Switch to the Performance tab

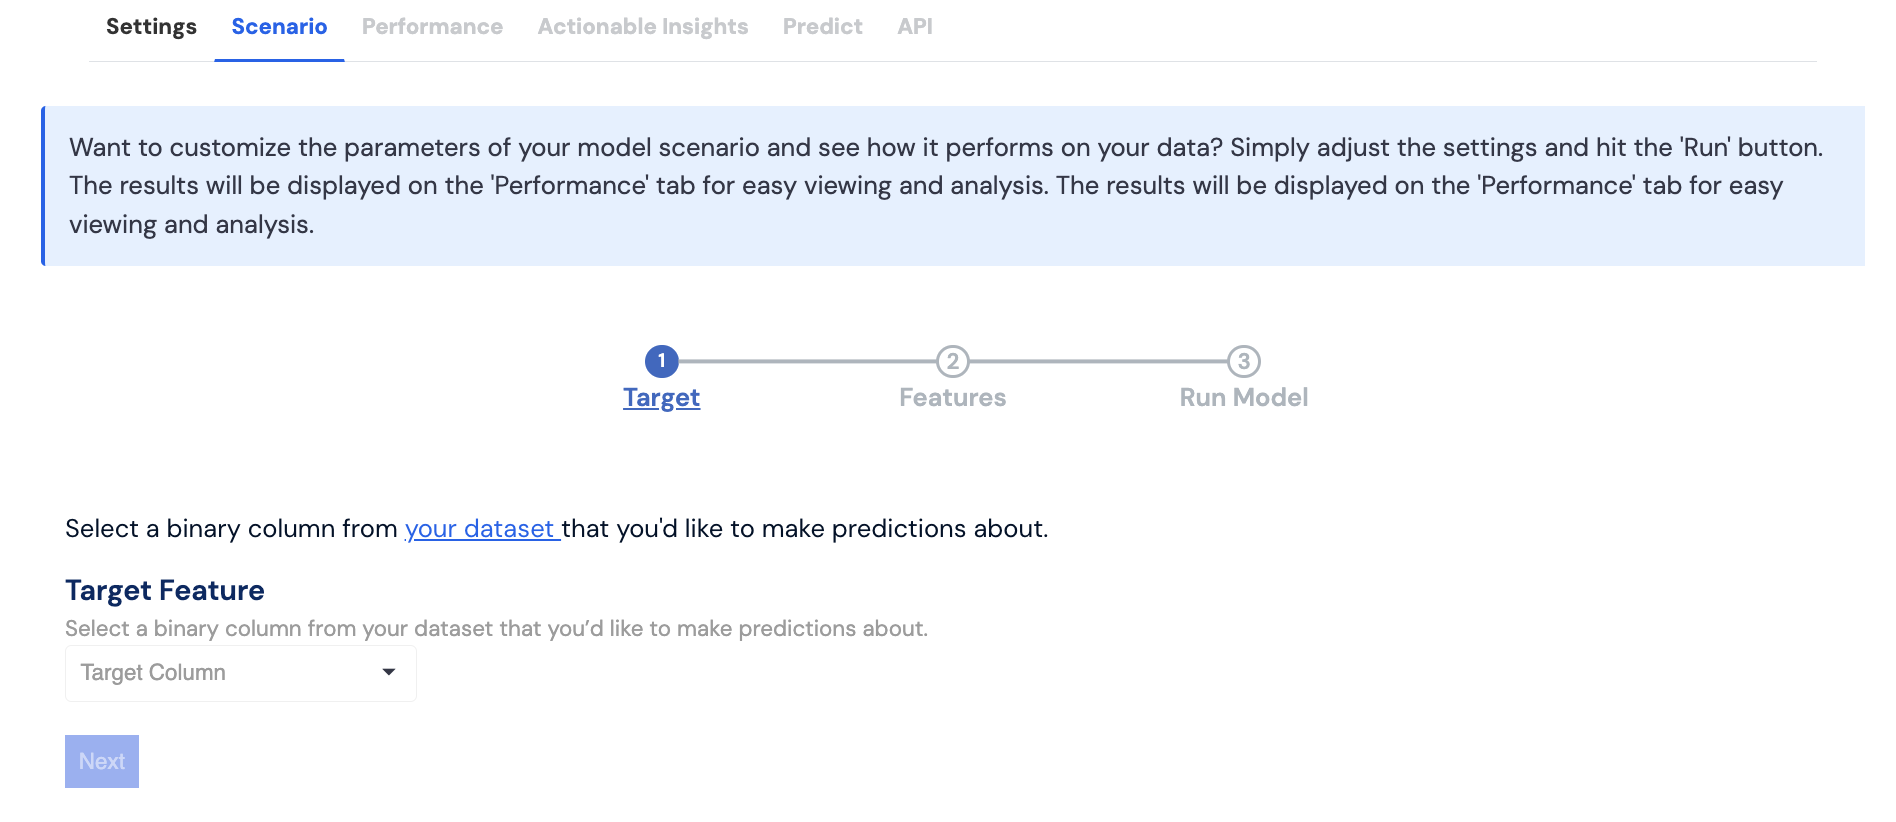(432, 27)
